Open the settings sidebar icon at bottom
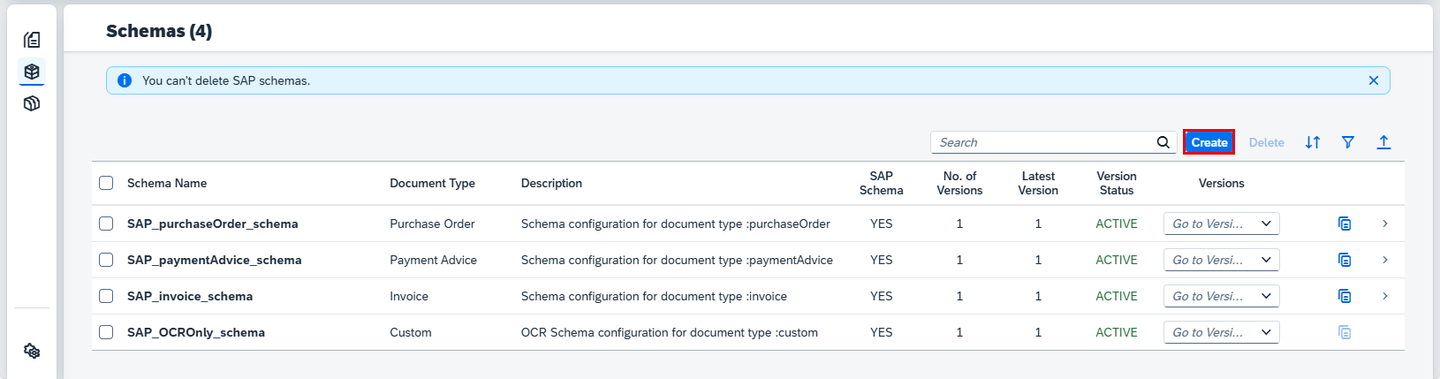Screen dimensions: 1440x379 click(x=32, y=351)
